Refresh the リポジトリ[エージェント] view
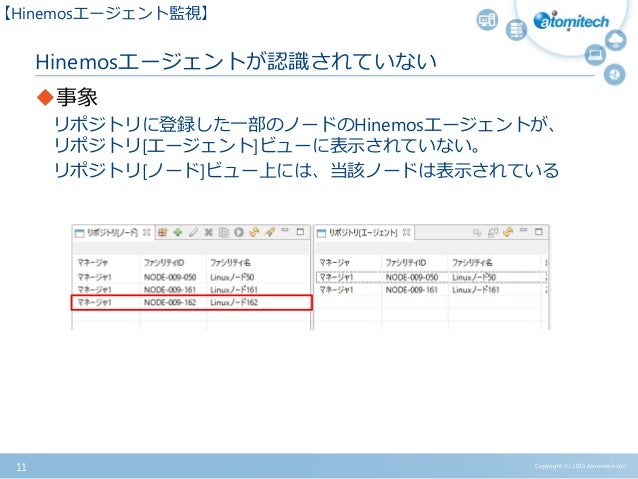Viewport: 638px width, 479px height. click(x=508, y=232)
